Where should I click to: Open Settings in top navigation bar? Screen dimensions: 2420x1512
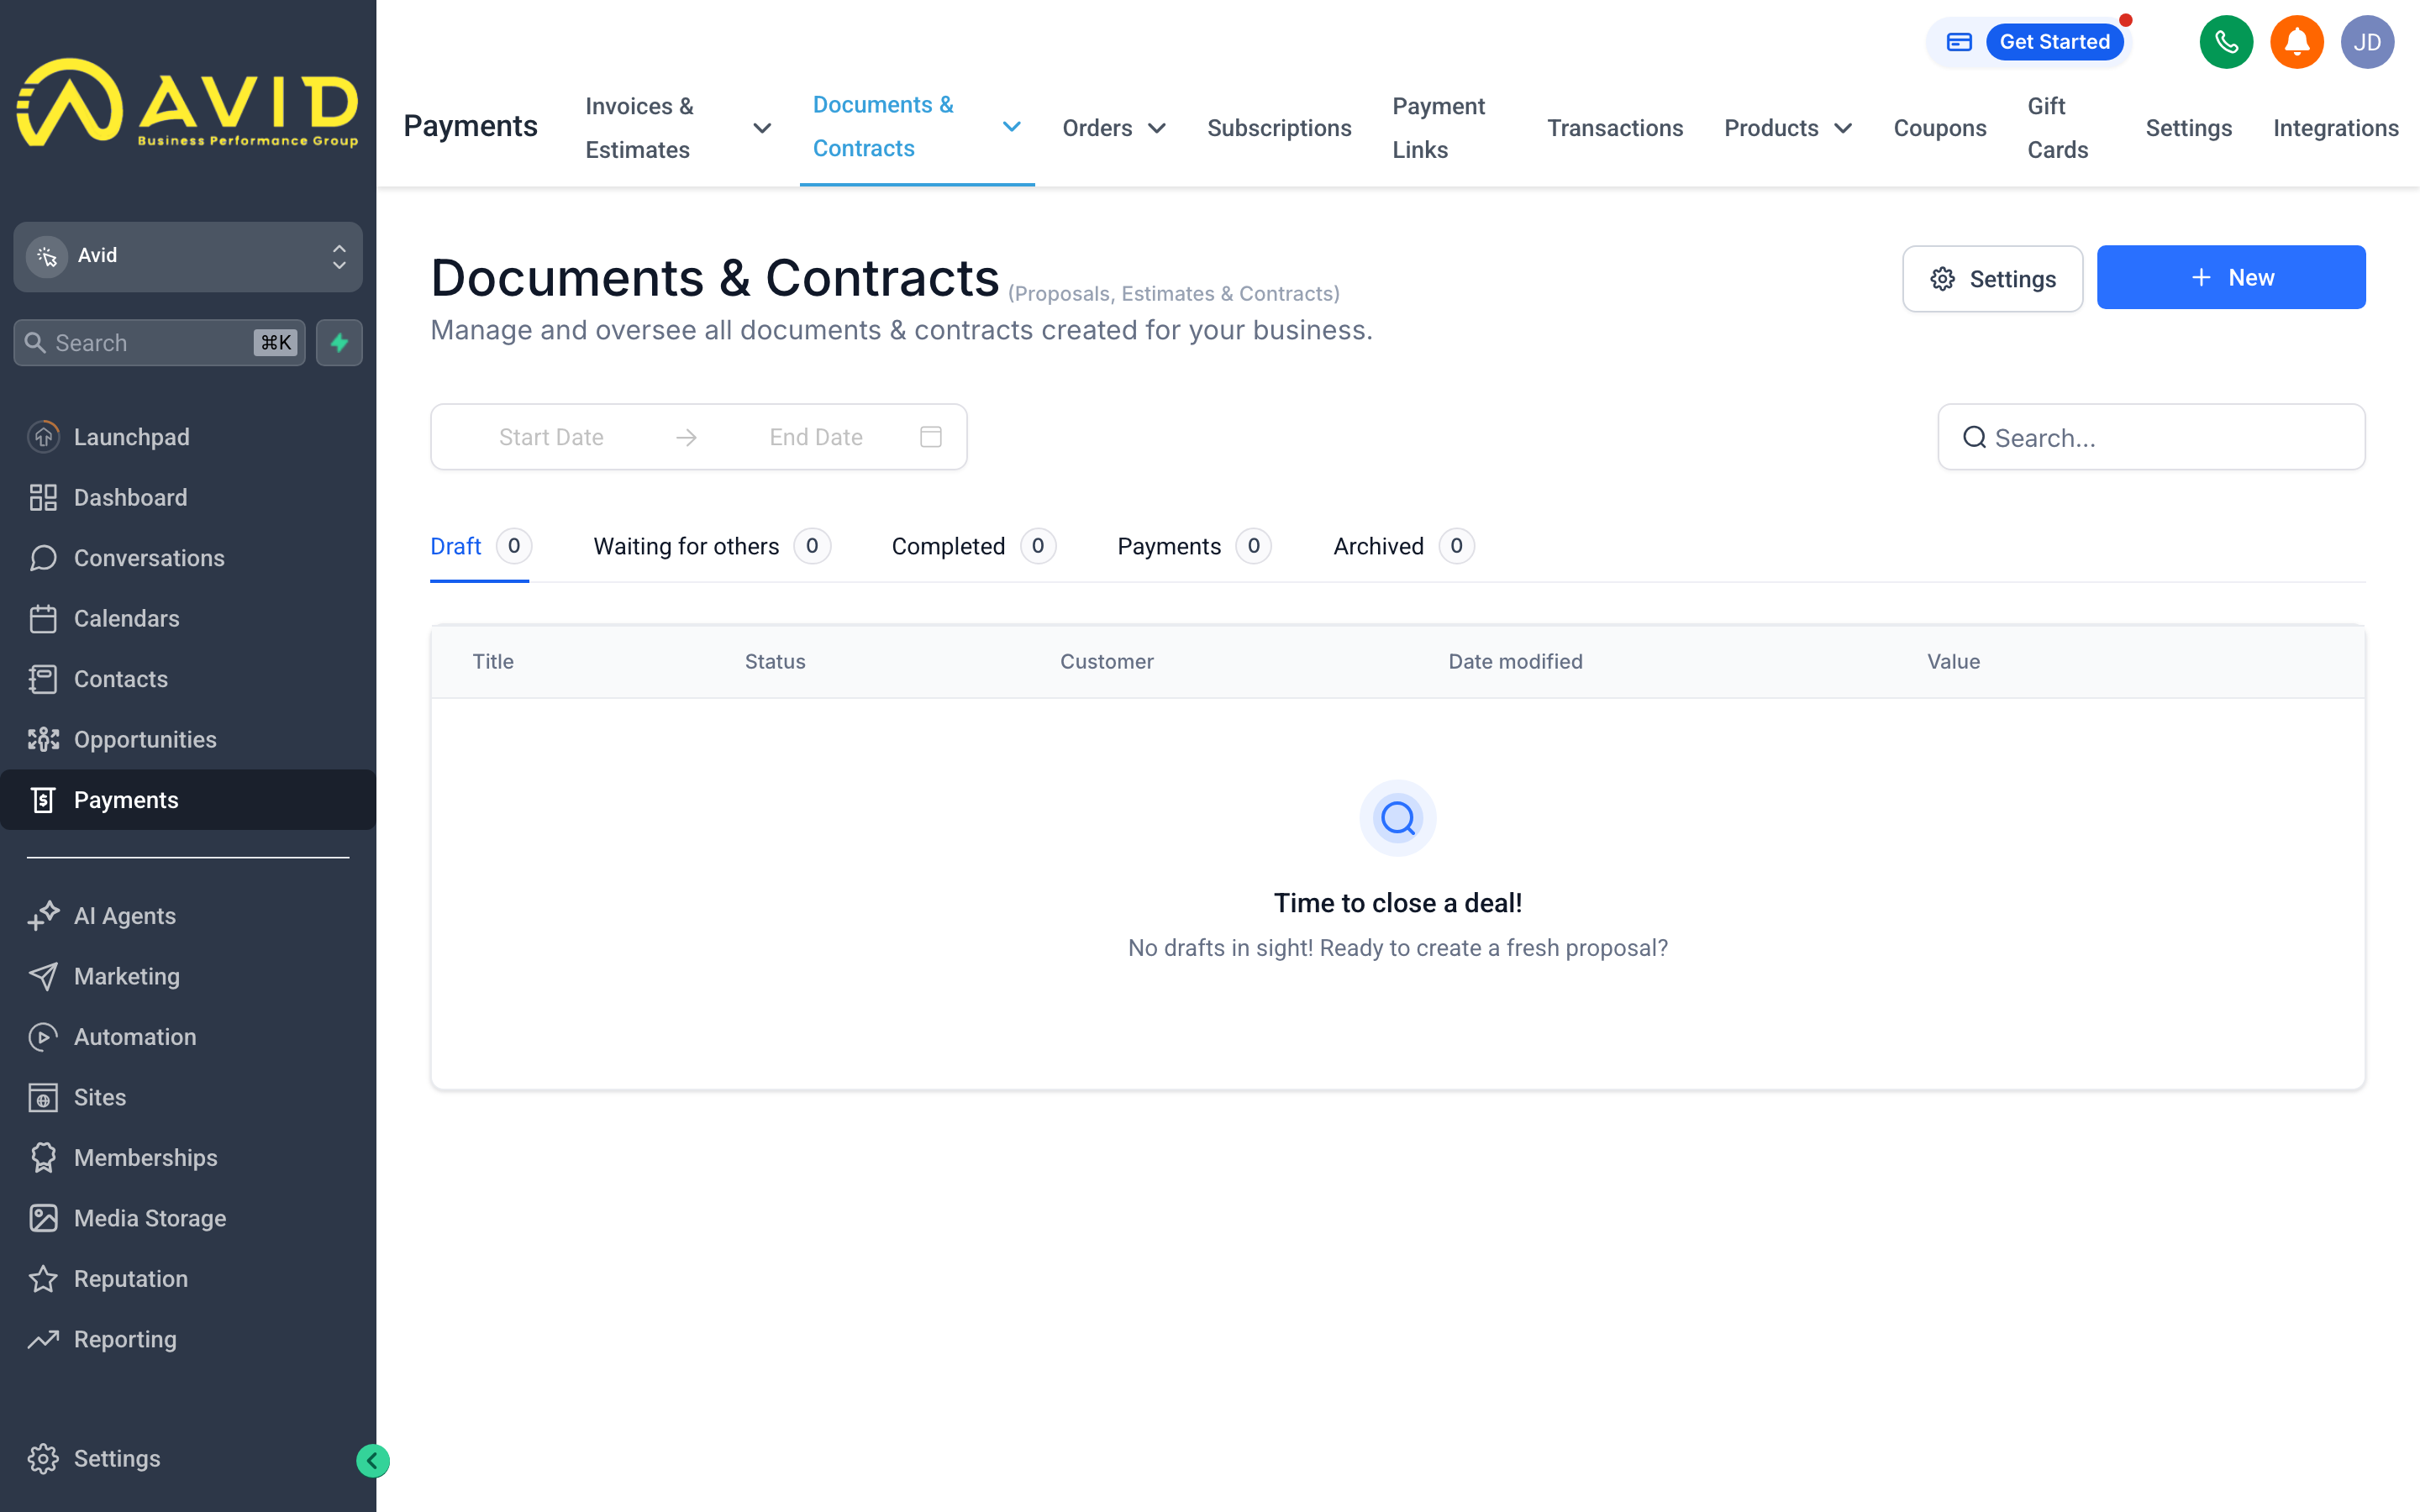pyautogui.click(x=2188, y=128)
